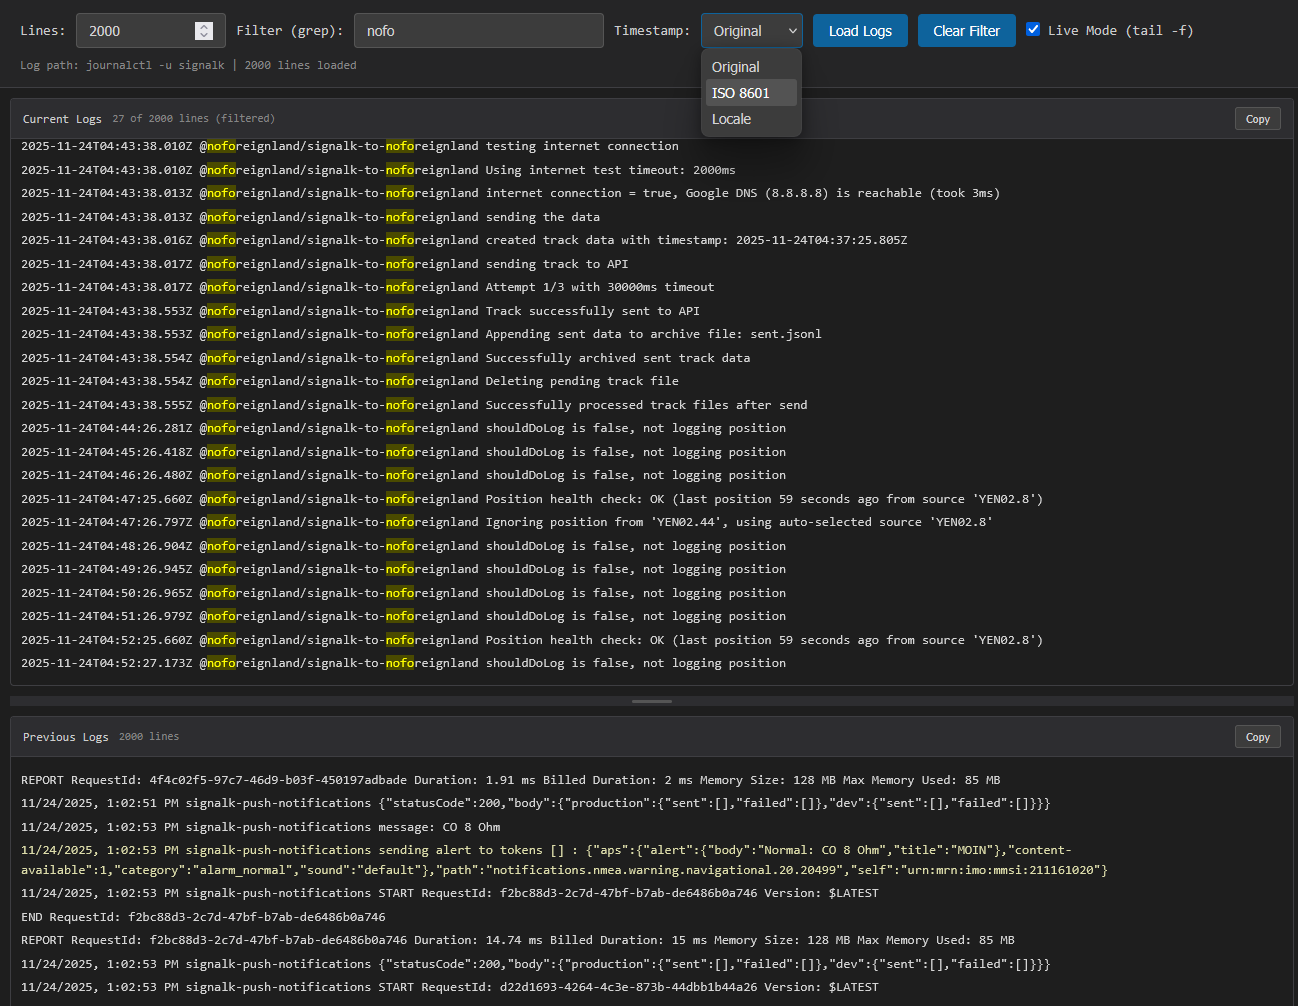
Task: Disable the Live Mode checkbox
Action: (1033, 30)
